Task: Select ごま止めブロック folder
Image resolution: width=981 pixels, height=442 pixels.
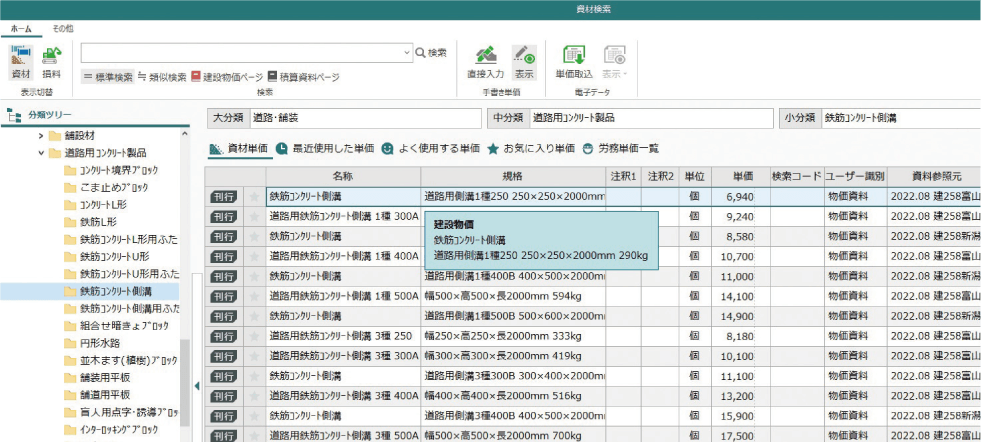Action: [x=106, y=187]
